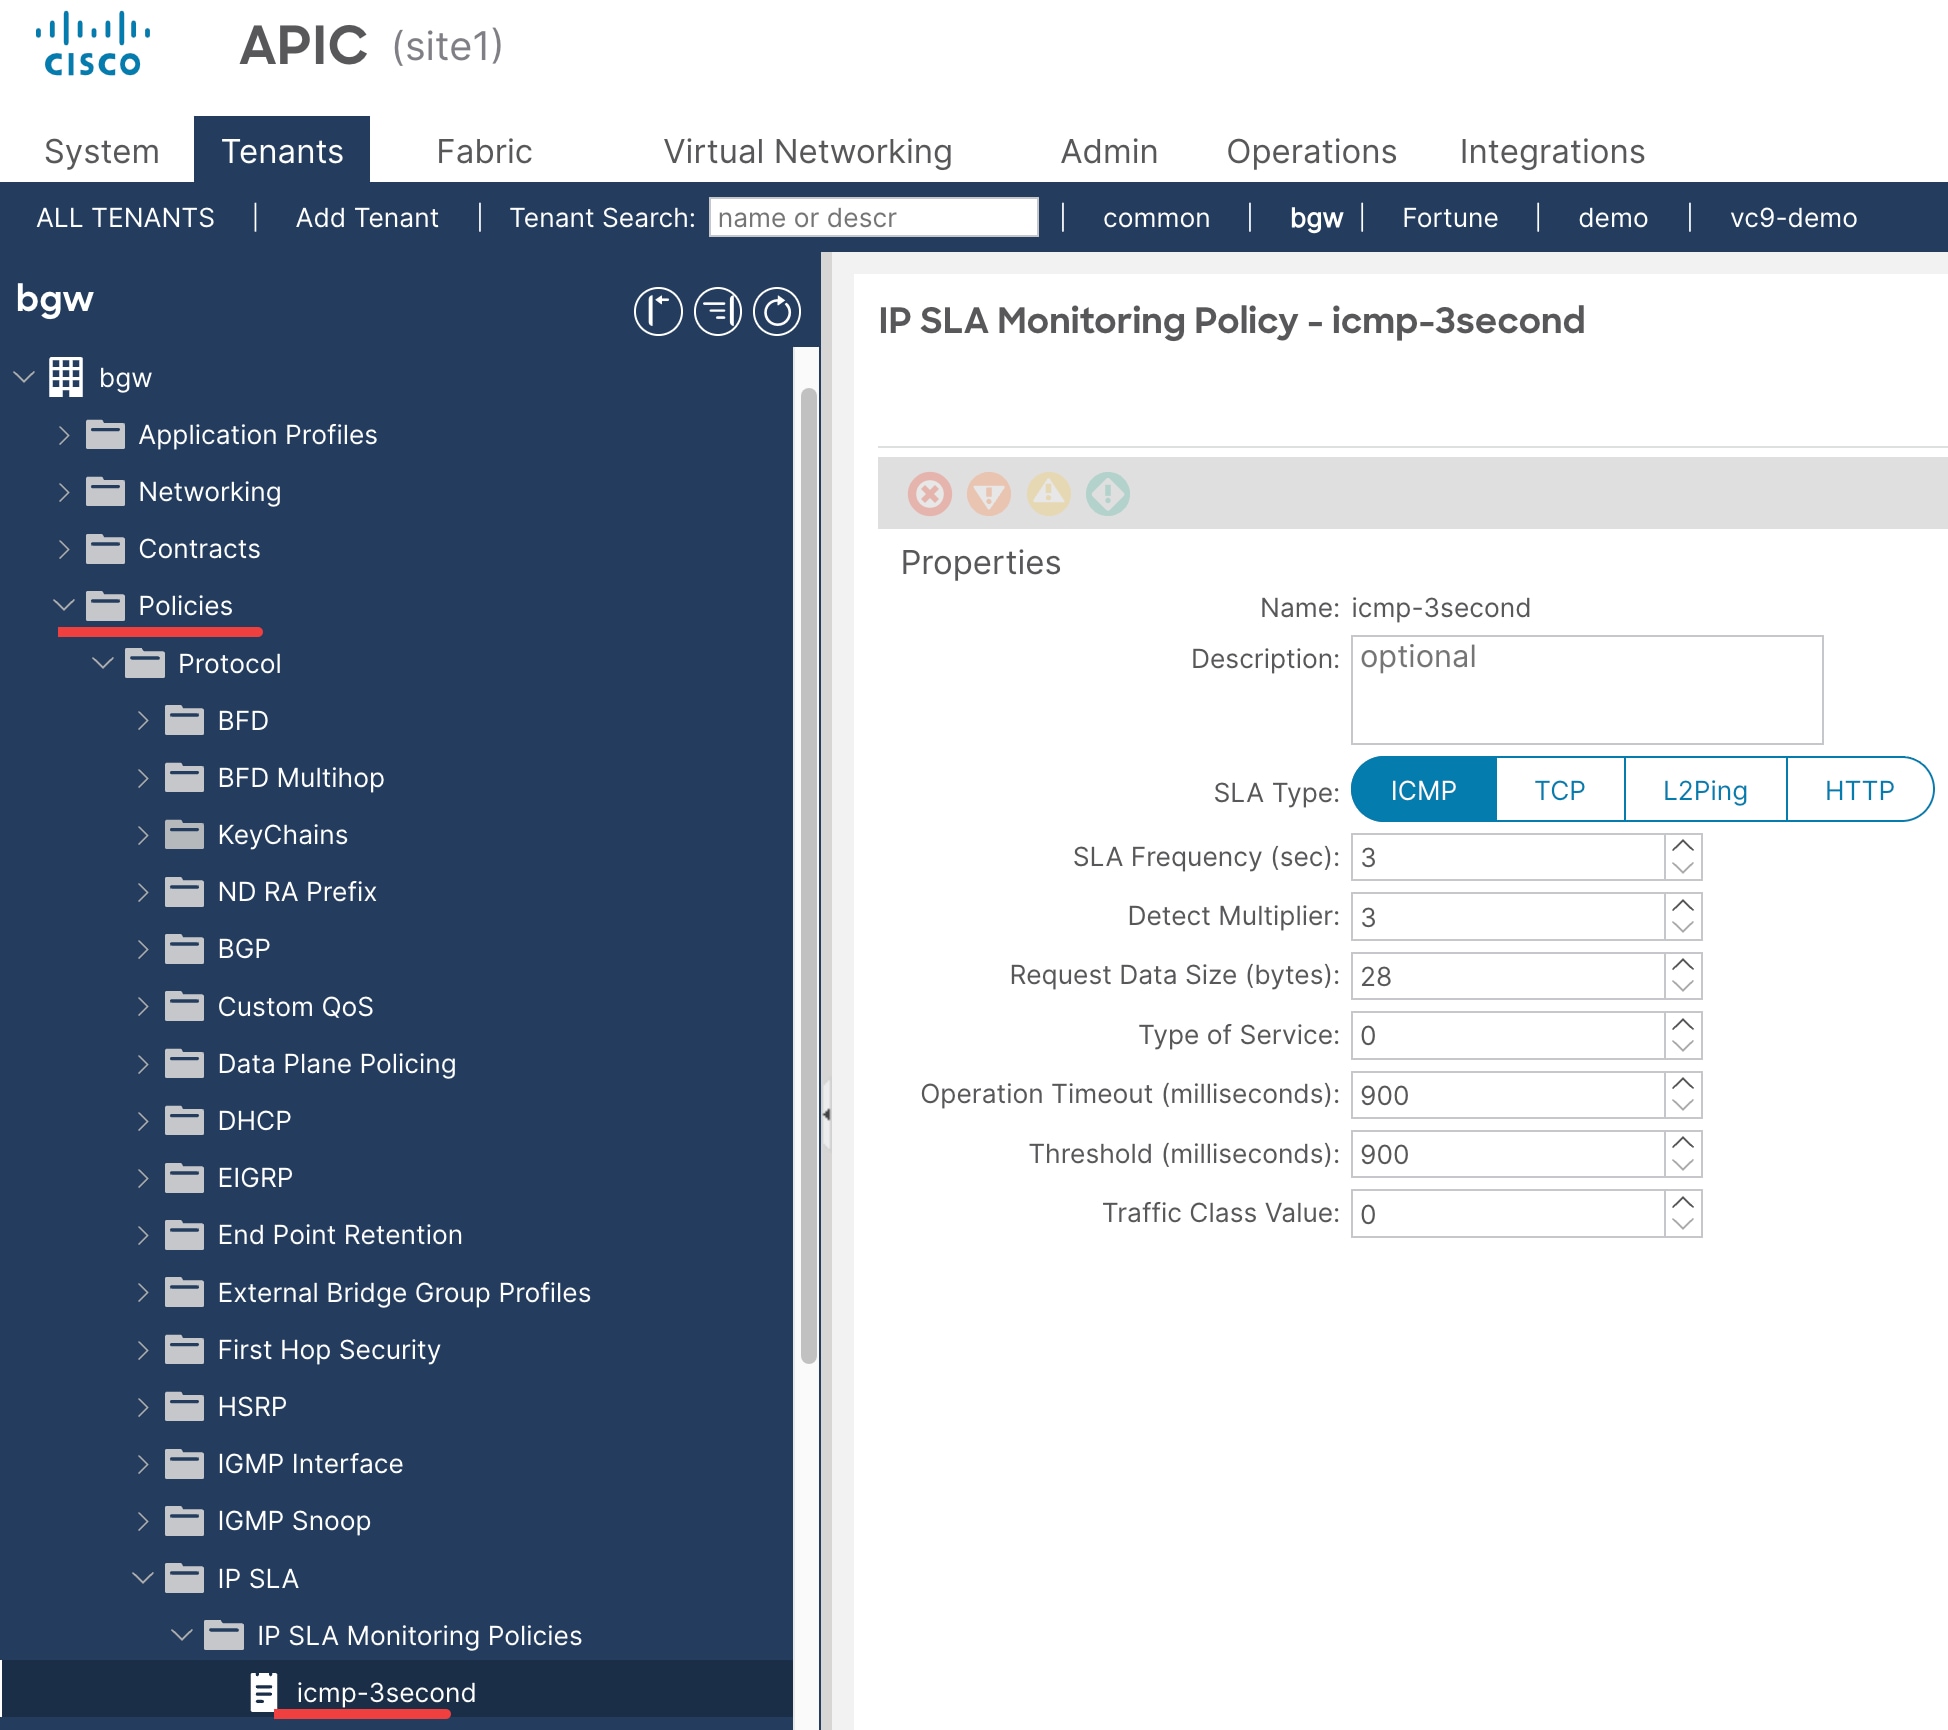Click the Application Profiles folder icon
Image resolution: width=1948 pixels, height=1730 pixels.
pos(105,435)
